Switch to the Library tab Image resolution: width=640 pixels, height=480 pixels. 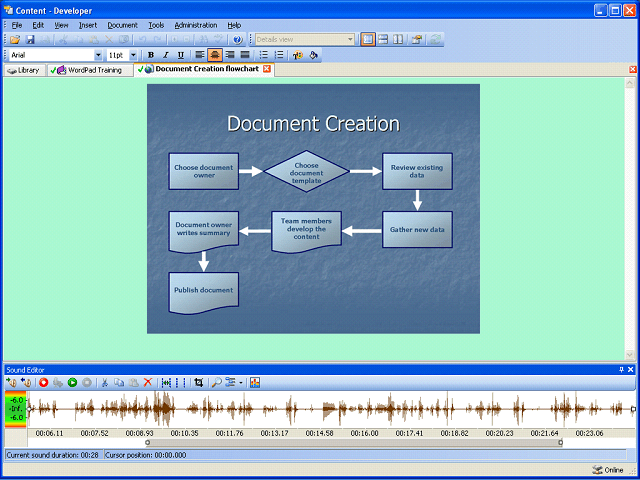(x=24, y=70)
